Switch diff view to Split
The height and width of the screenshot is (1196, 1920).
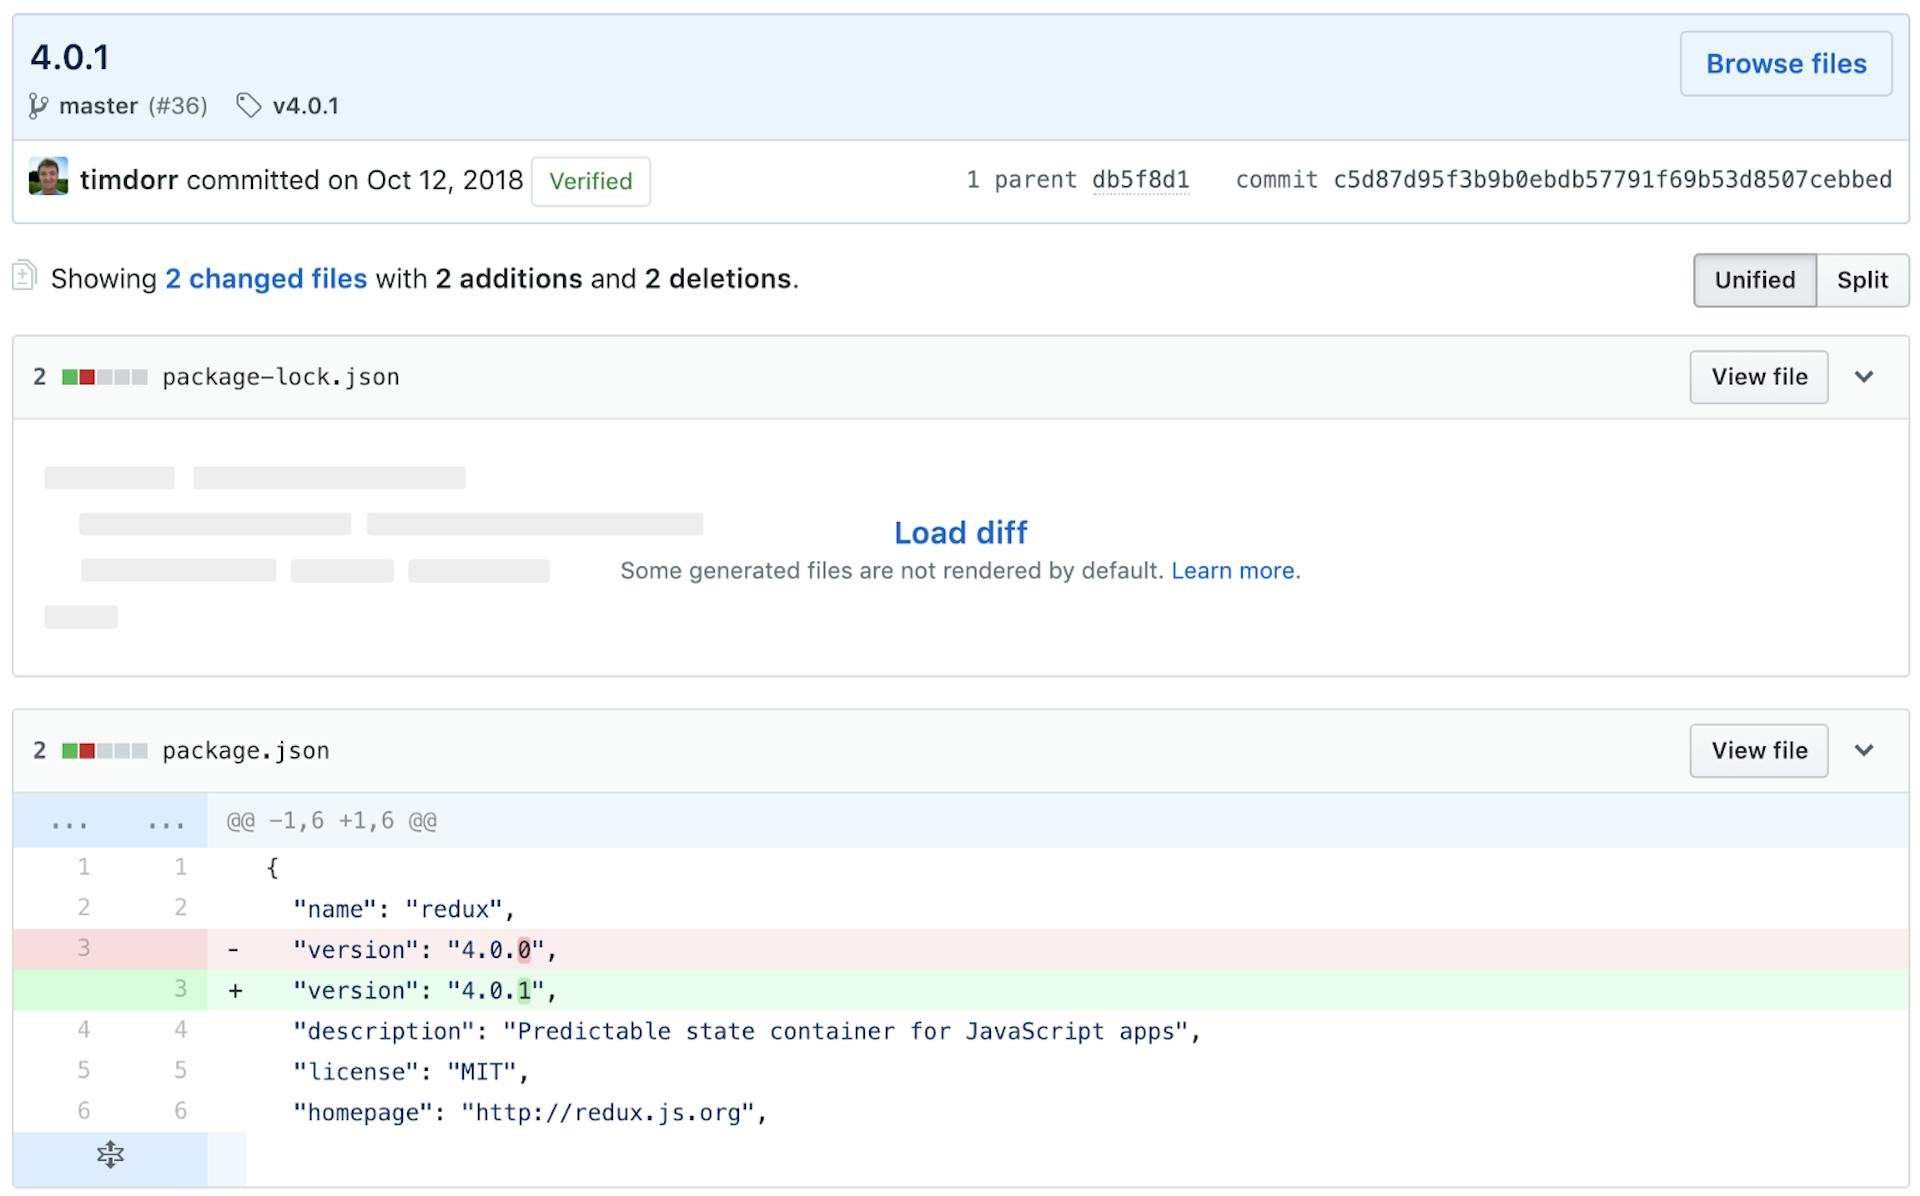(1862, 280)
